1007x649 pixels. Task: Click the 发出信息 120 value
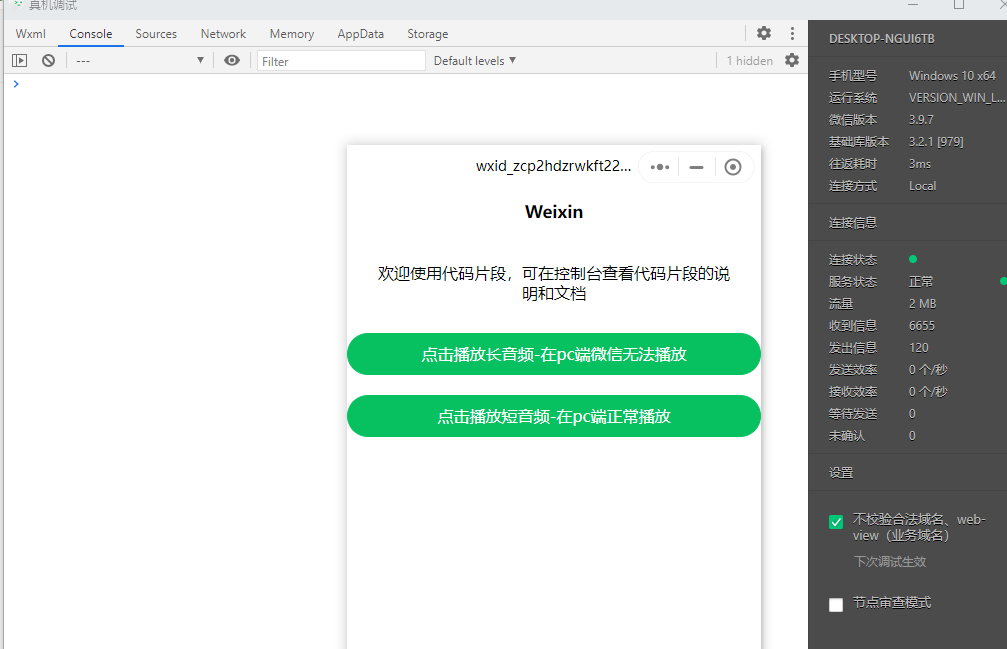point(918,347)
